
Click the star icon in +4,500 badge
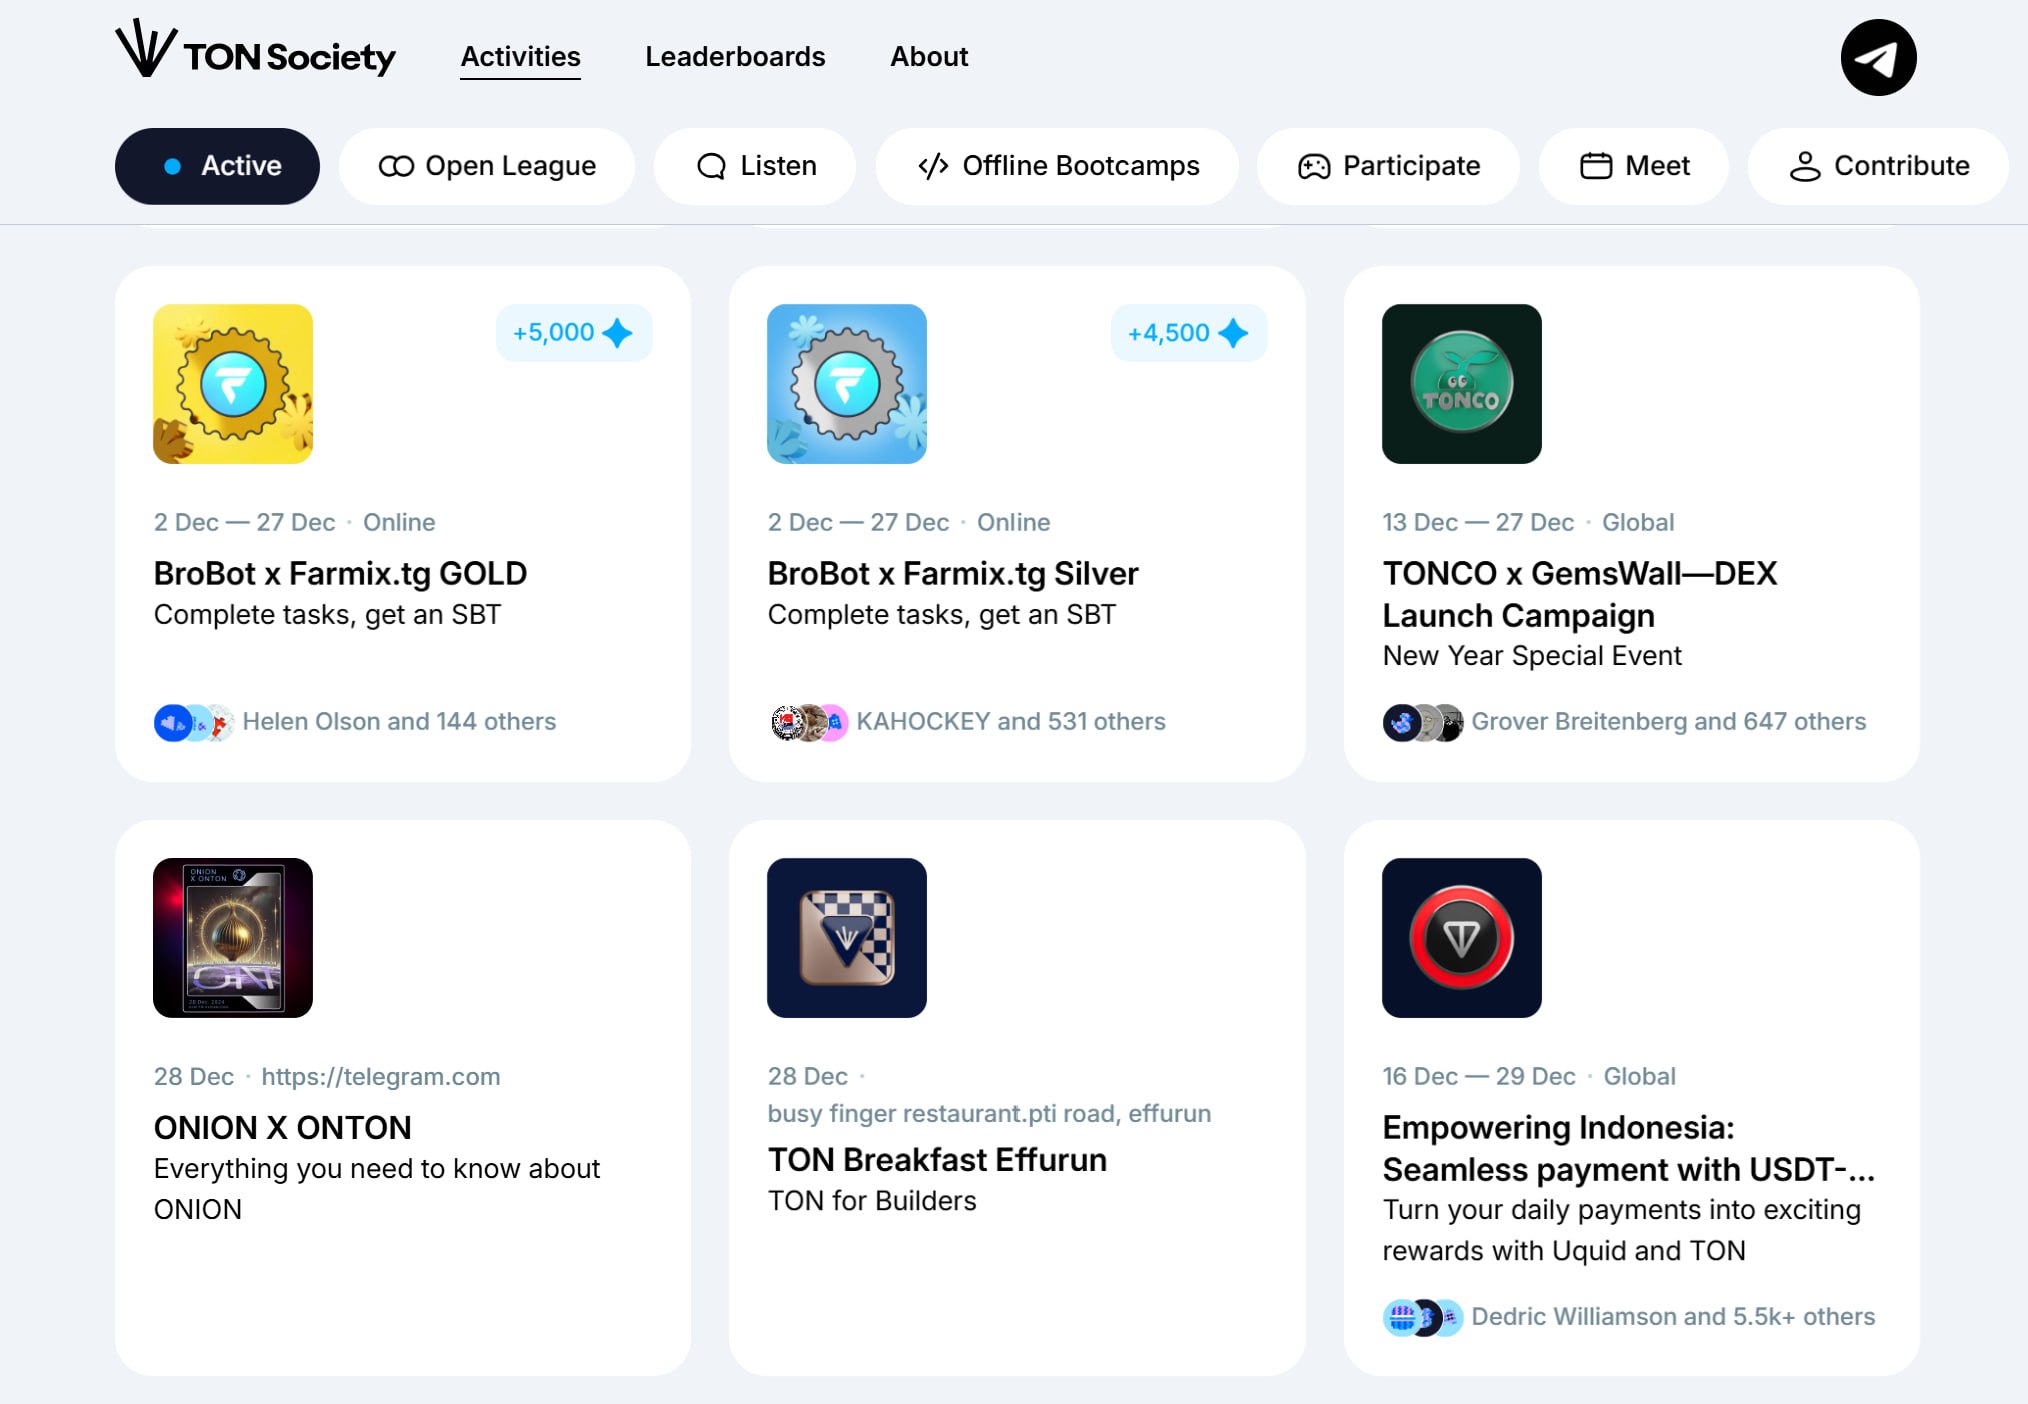tap(1233, 333)
